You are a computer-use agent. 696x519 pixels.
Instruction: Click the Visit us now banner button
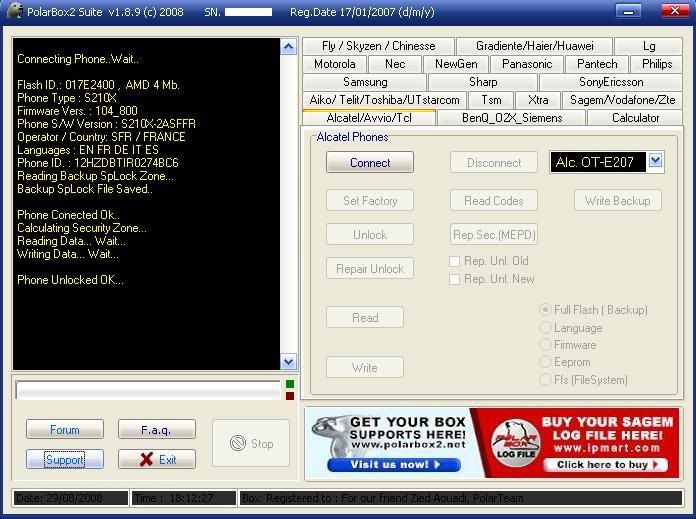pyautogui.click(x=394, y=464)
